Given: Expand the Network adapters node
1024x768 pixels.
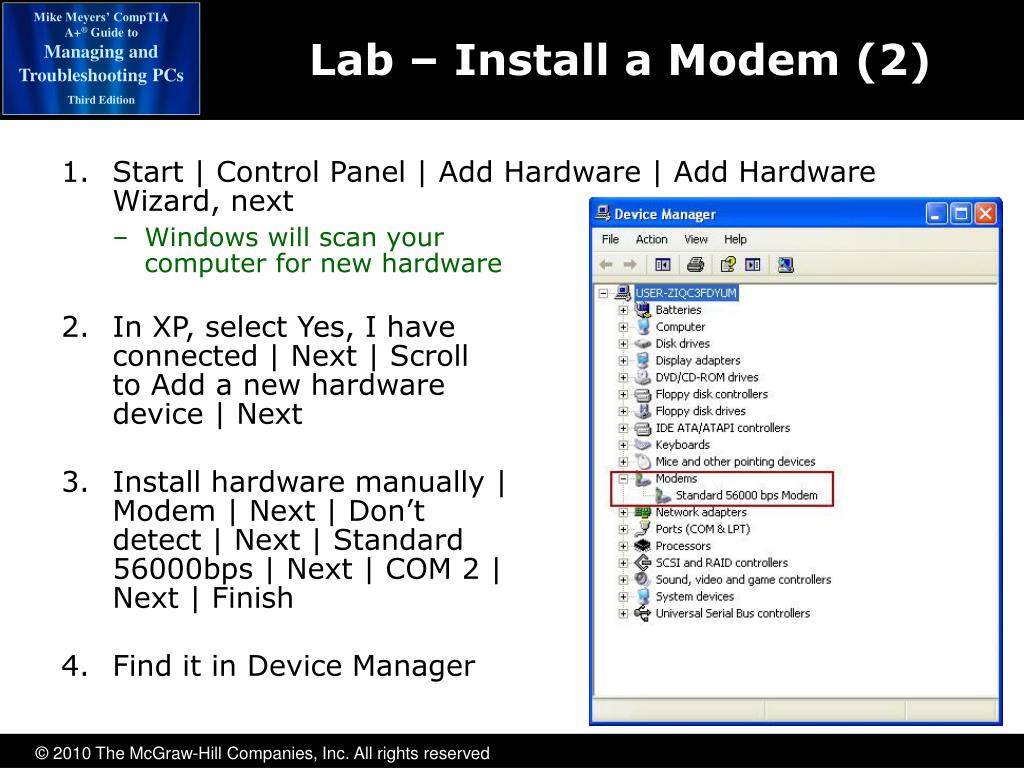Looking at the screenshot, I should (x=623, y=513).
